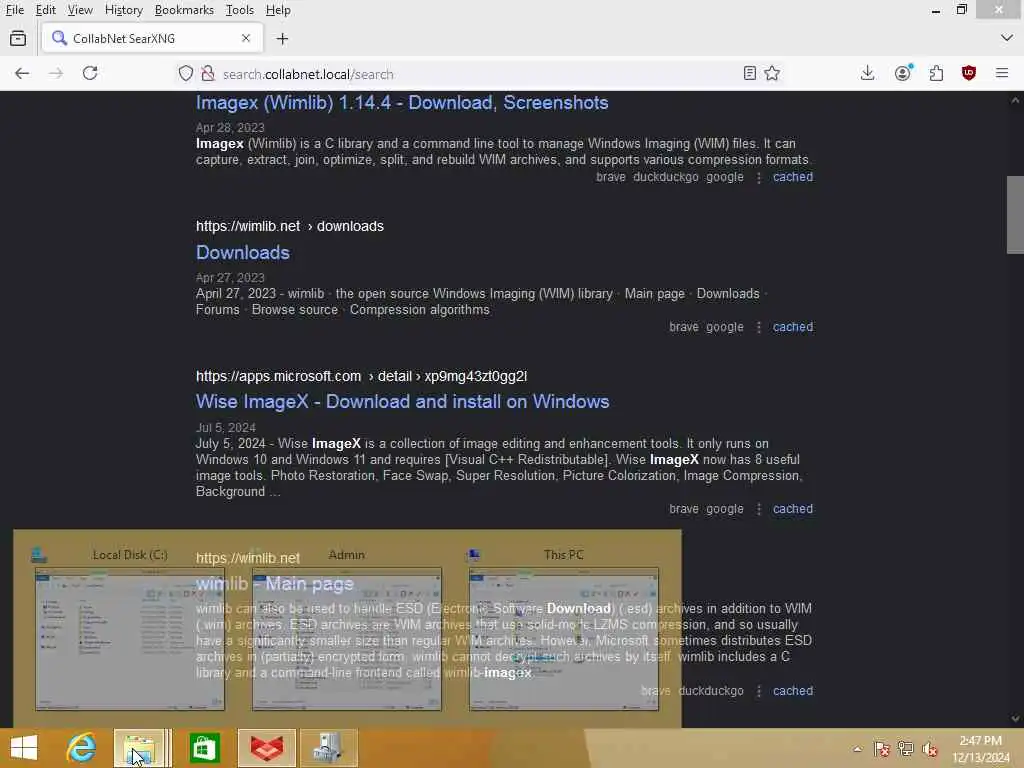1024x768 pixels.
Task: Switch to This PC window preview
Action: [564, 639]
